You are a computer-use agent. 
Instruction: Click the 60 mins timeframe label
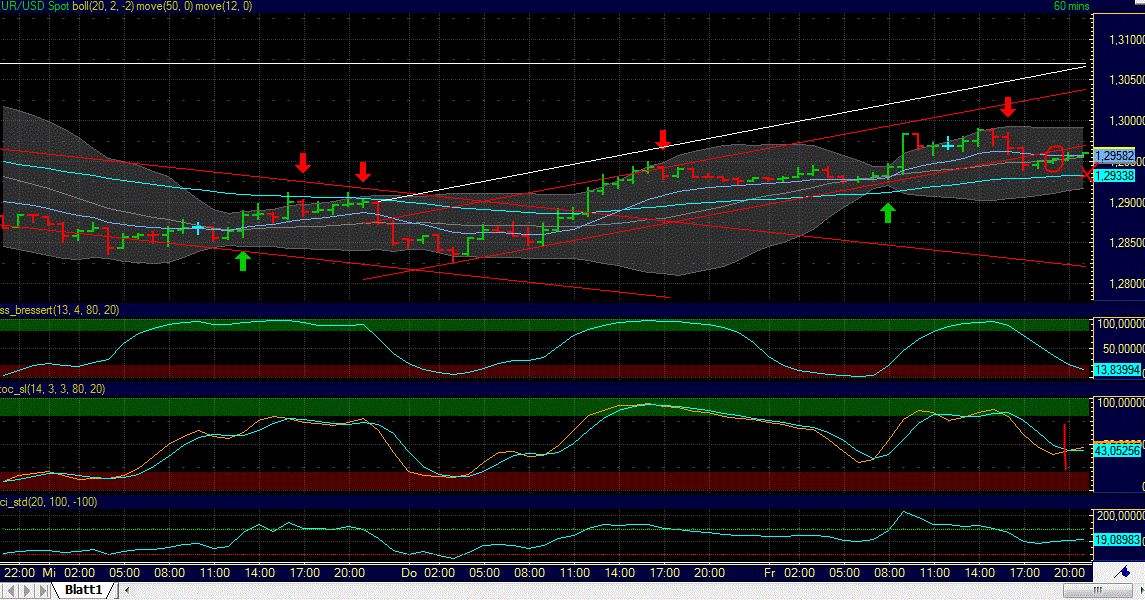pos(1070,6)
